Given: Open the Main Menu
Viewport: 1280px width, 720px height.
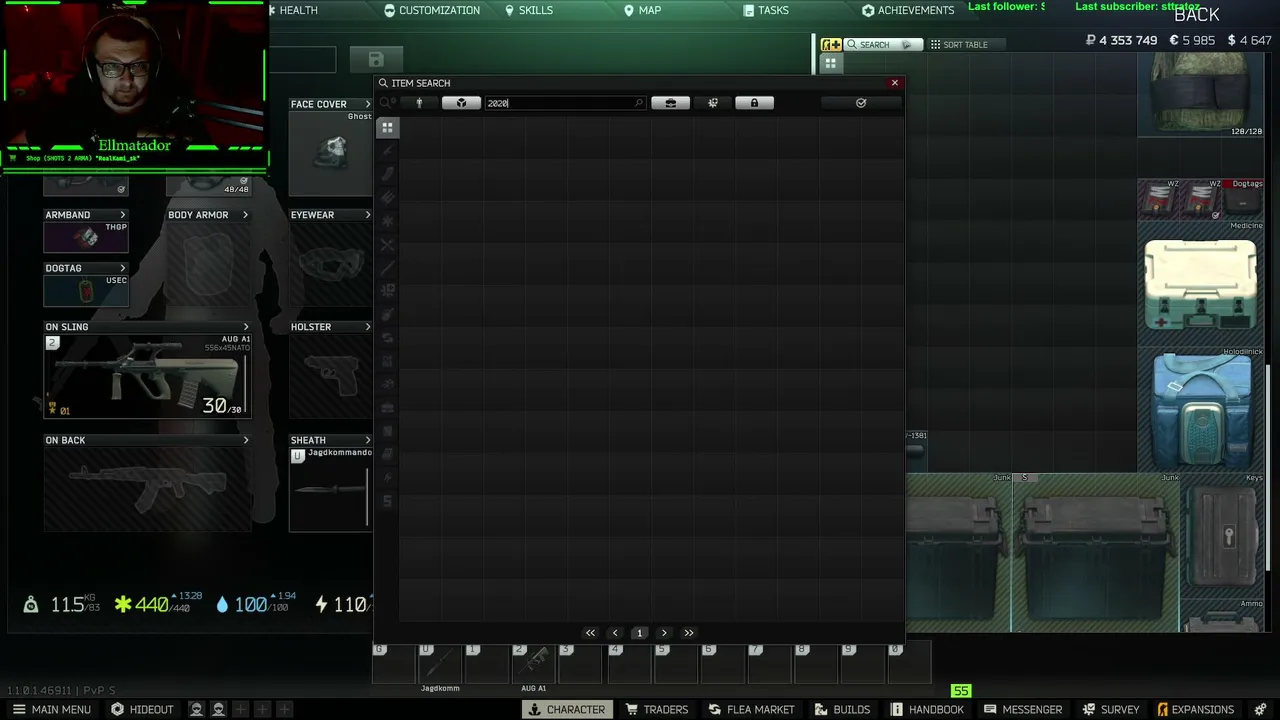Looking at the screenshot, I should coord(50,709).
